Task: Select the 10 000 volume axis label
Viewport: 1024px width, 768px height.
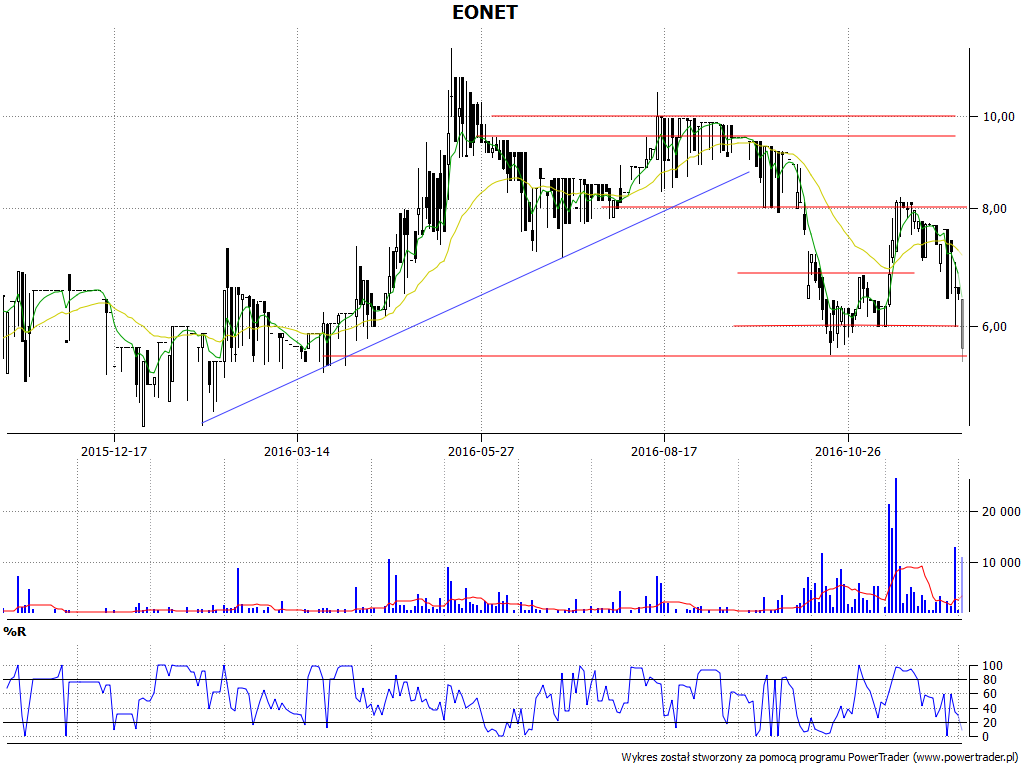Action: pos(999,563)
